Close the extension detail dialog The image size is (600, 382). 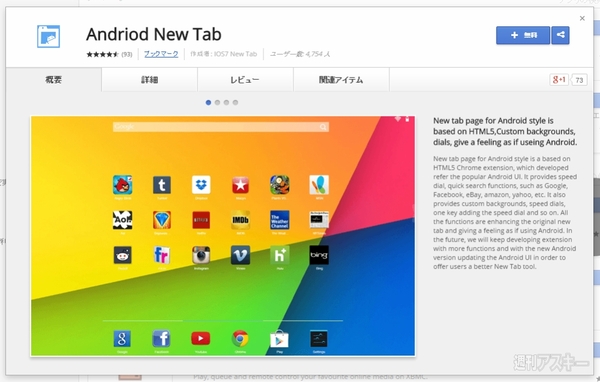(582, 18)
